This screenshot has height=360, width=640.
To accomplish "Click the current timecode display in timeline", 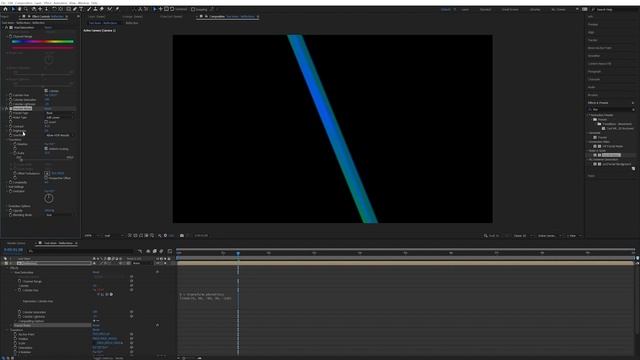I will 13,250.
